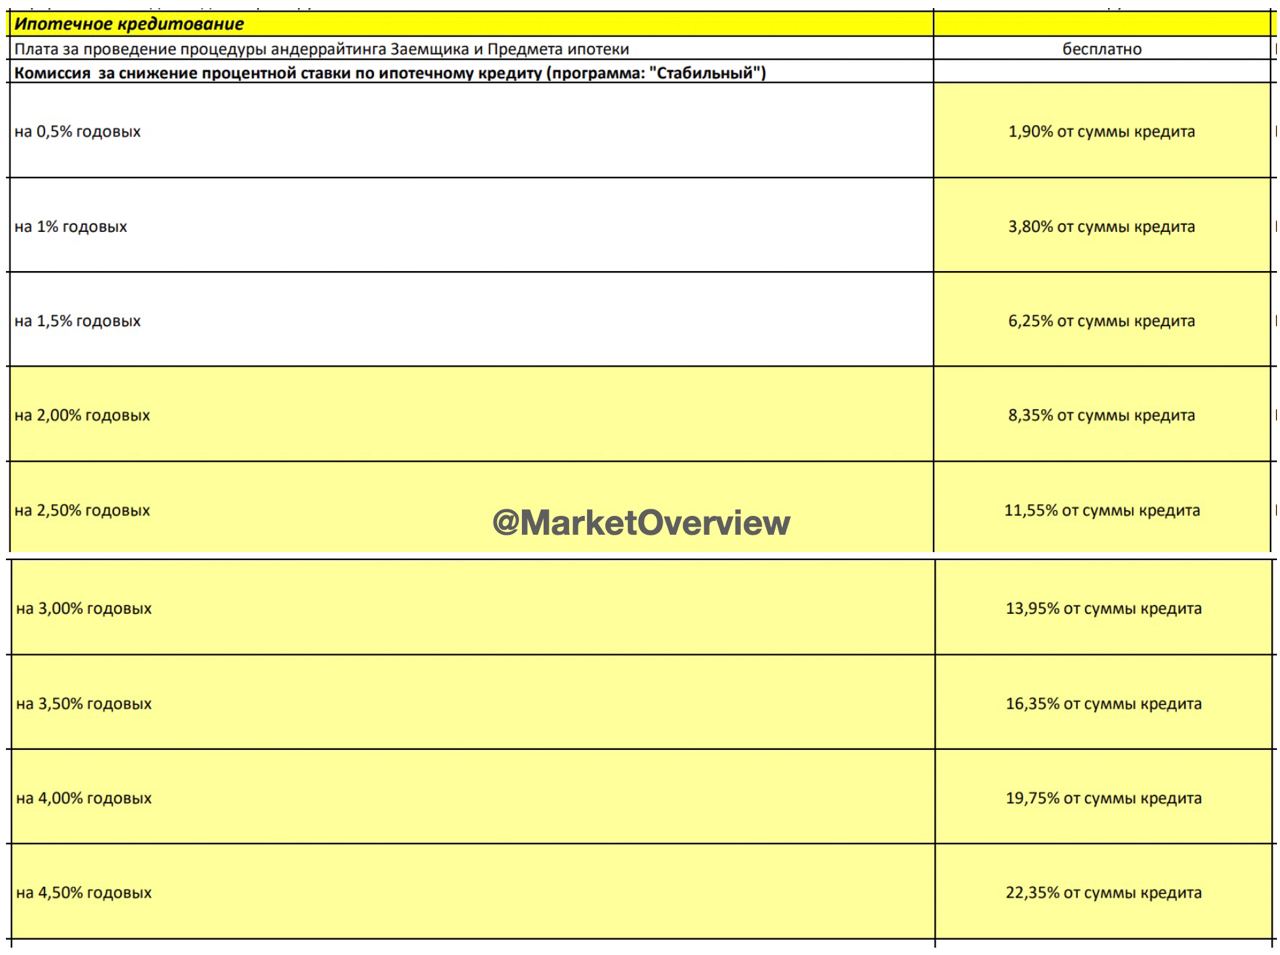The height and width of the screenshot is (955, 1280).
Task: Select the "19,75% от суммы кредита" cell
Action: point(1103,798)
